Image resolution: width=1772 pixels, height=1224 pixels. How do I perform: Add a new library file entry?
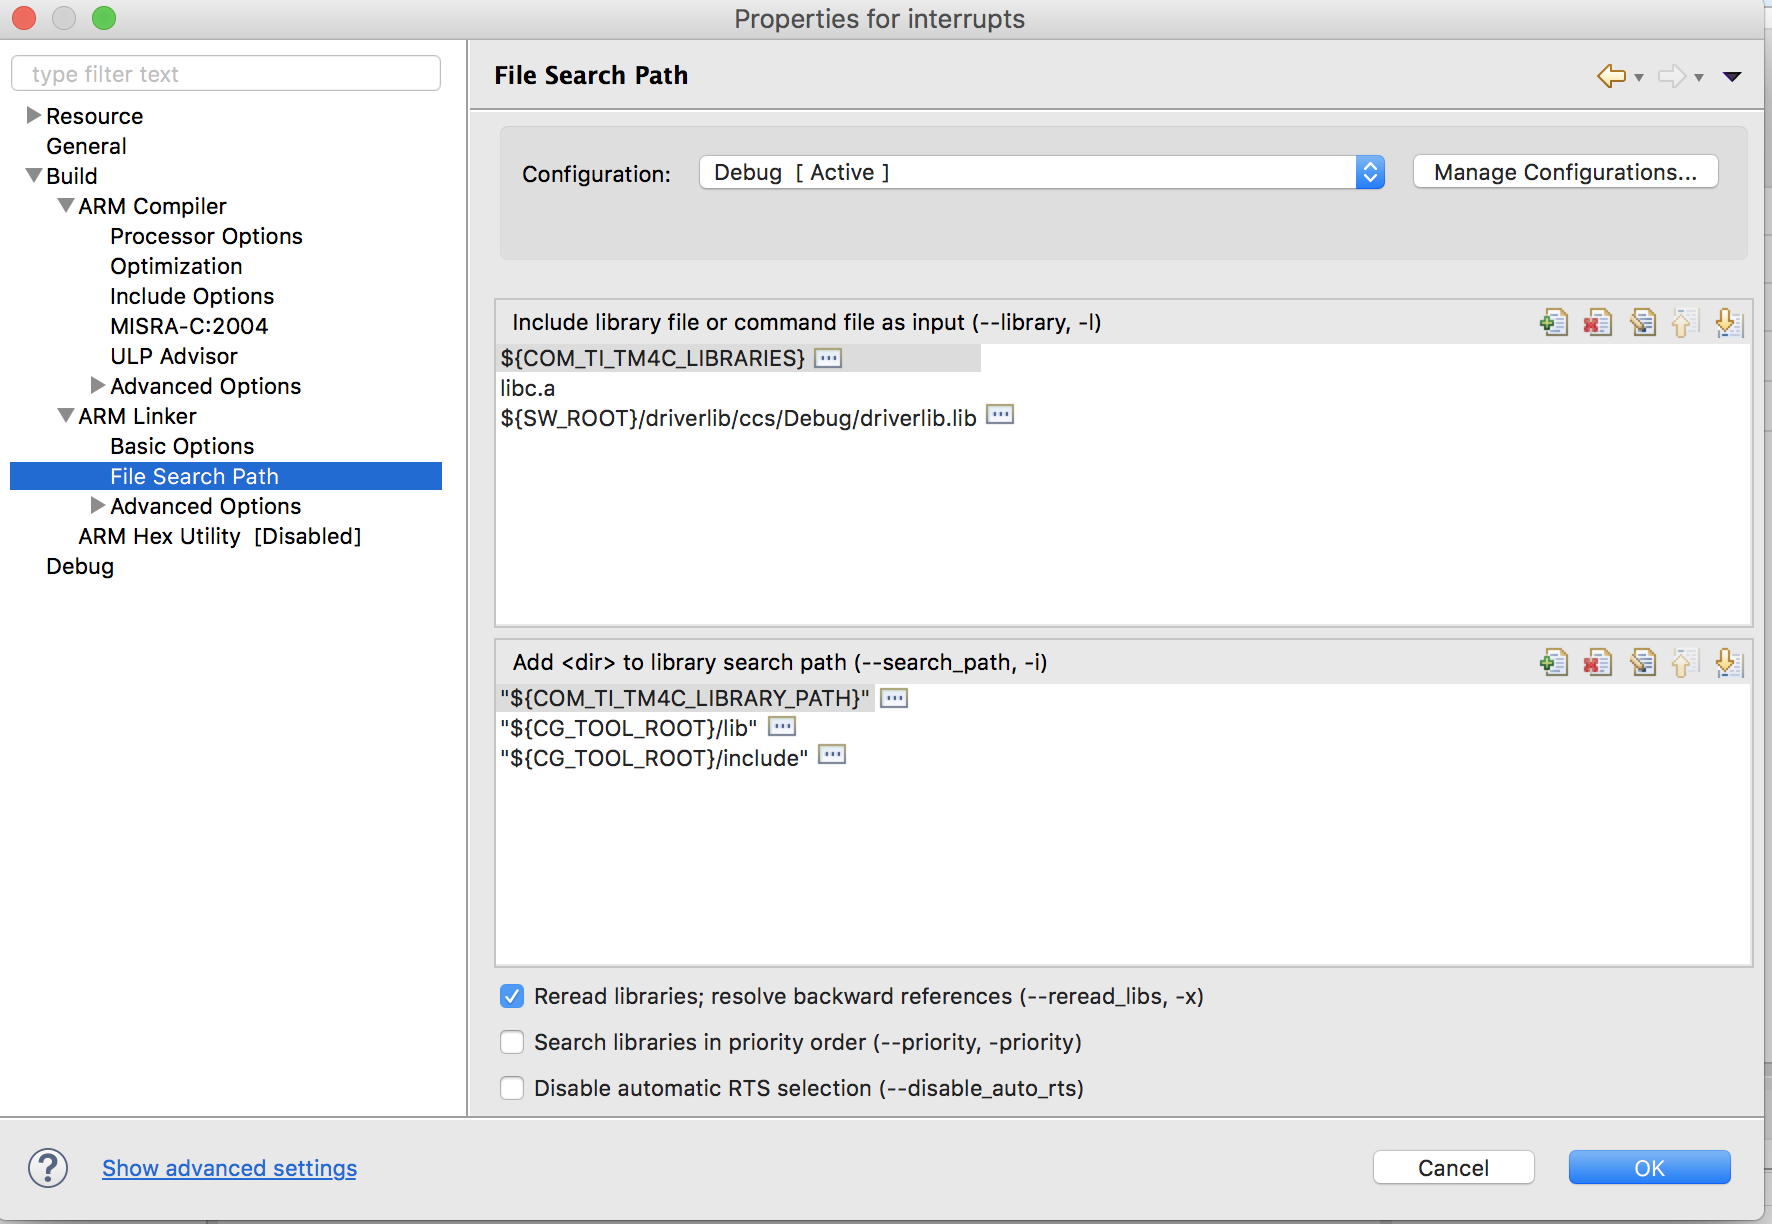1553,322
